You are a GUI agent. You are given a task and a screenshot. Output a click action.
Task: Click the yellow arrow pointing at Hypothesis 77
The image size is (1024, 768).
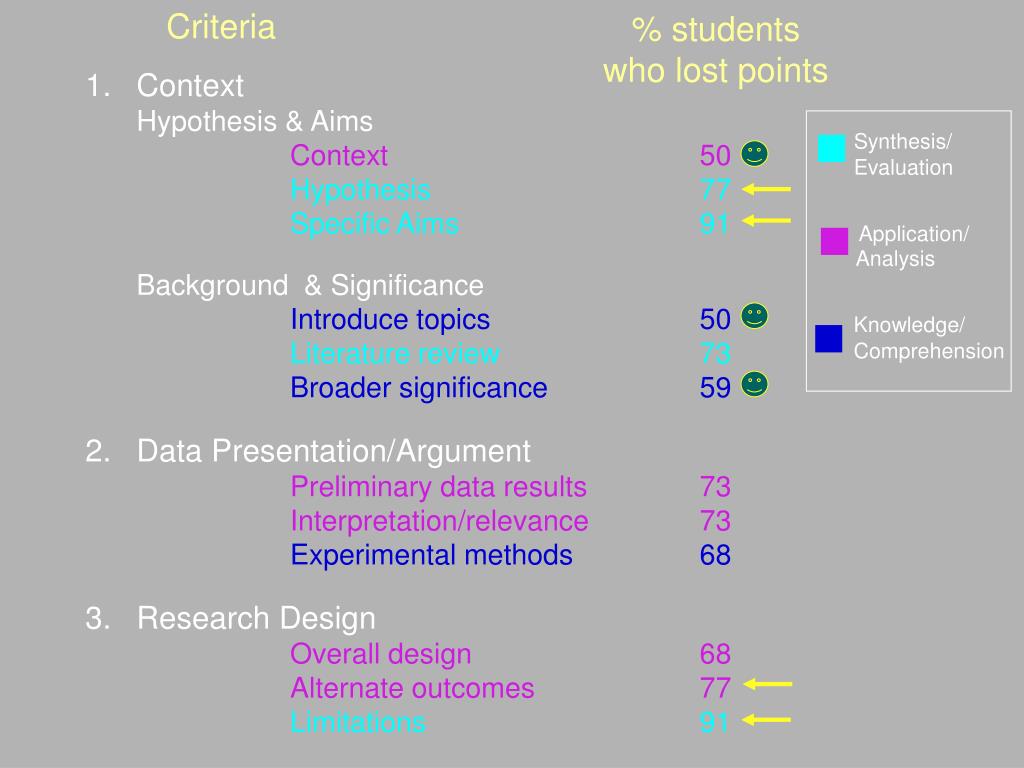[767, 189]
